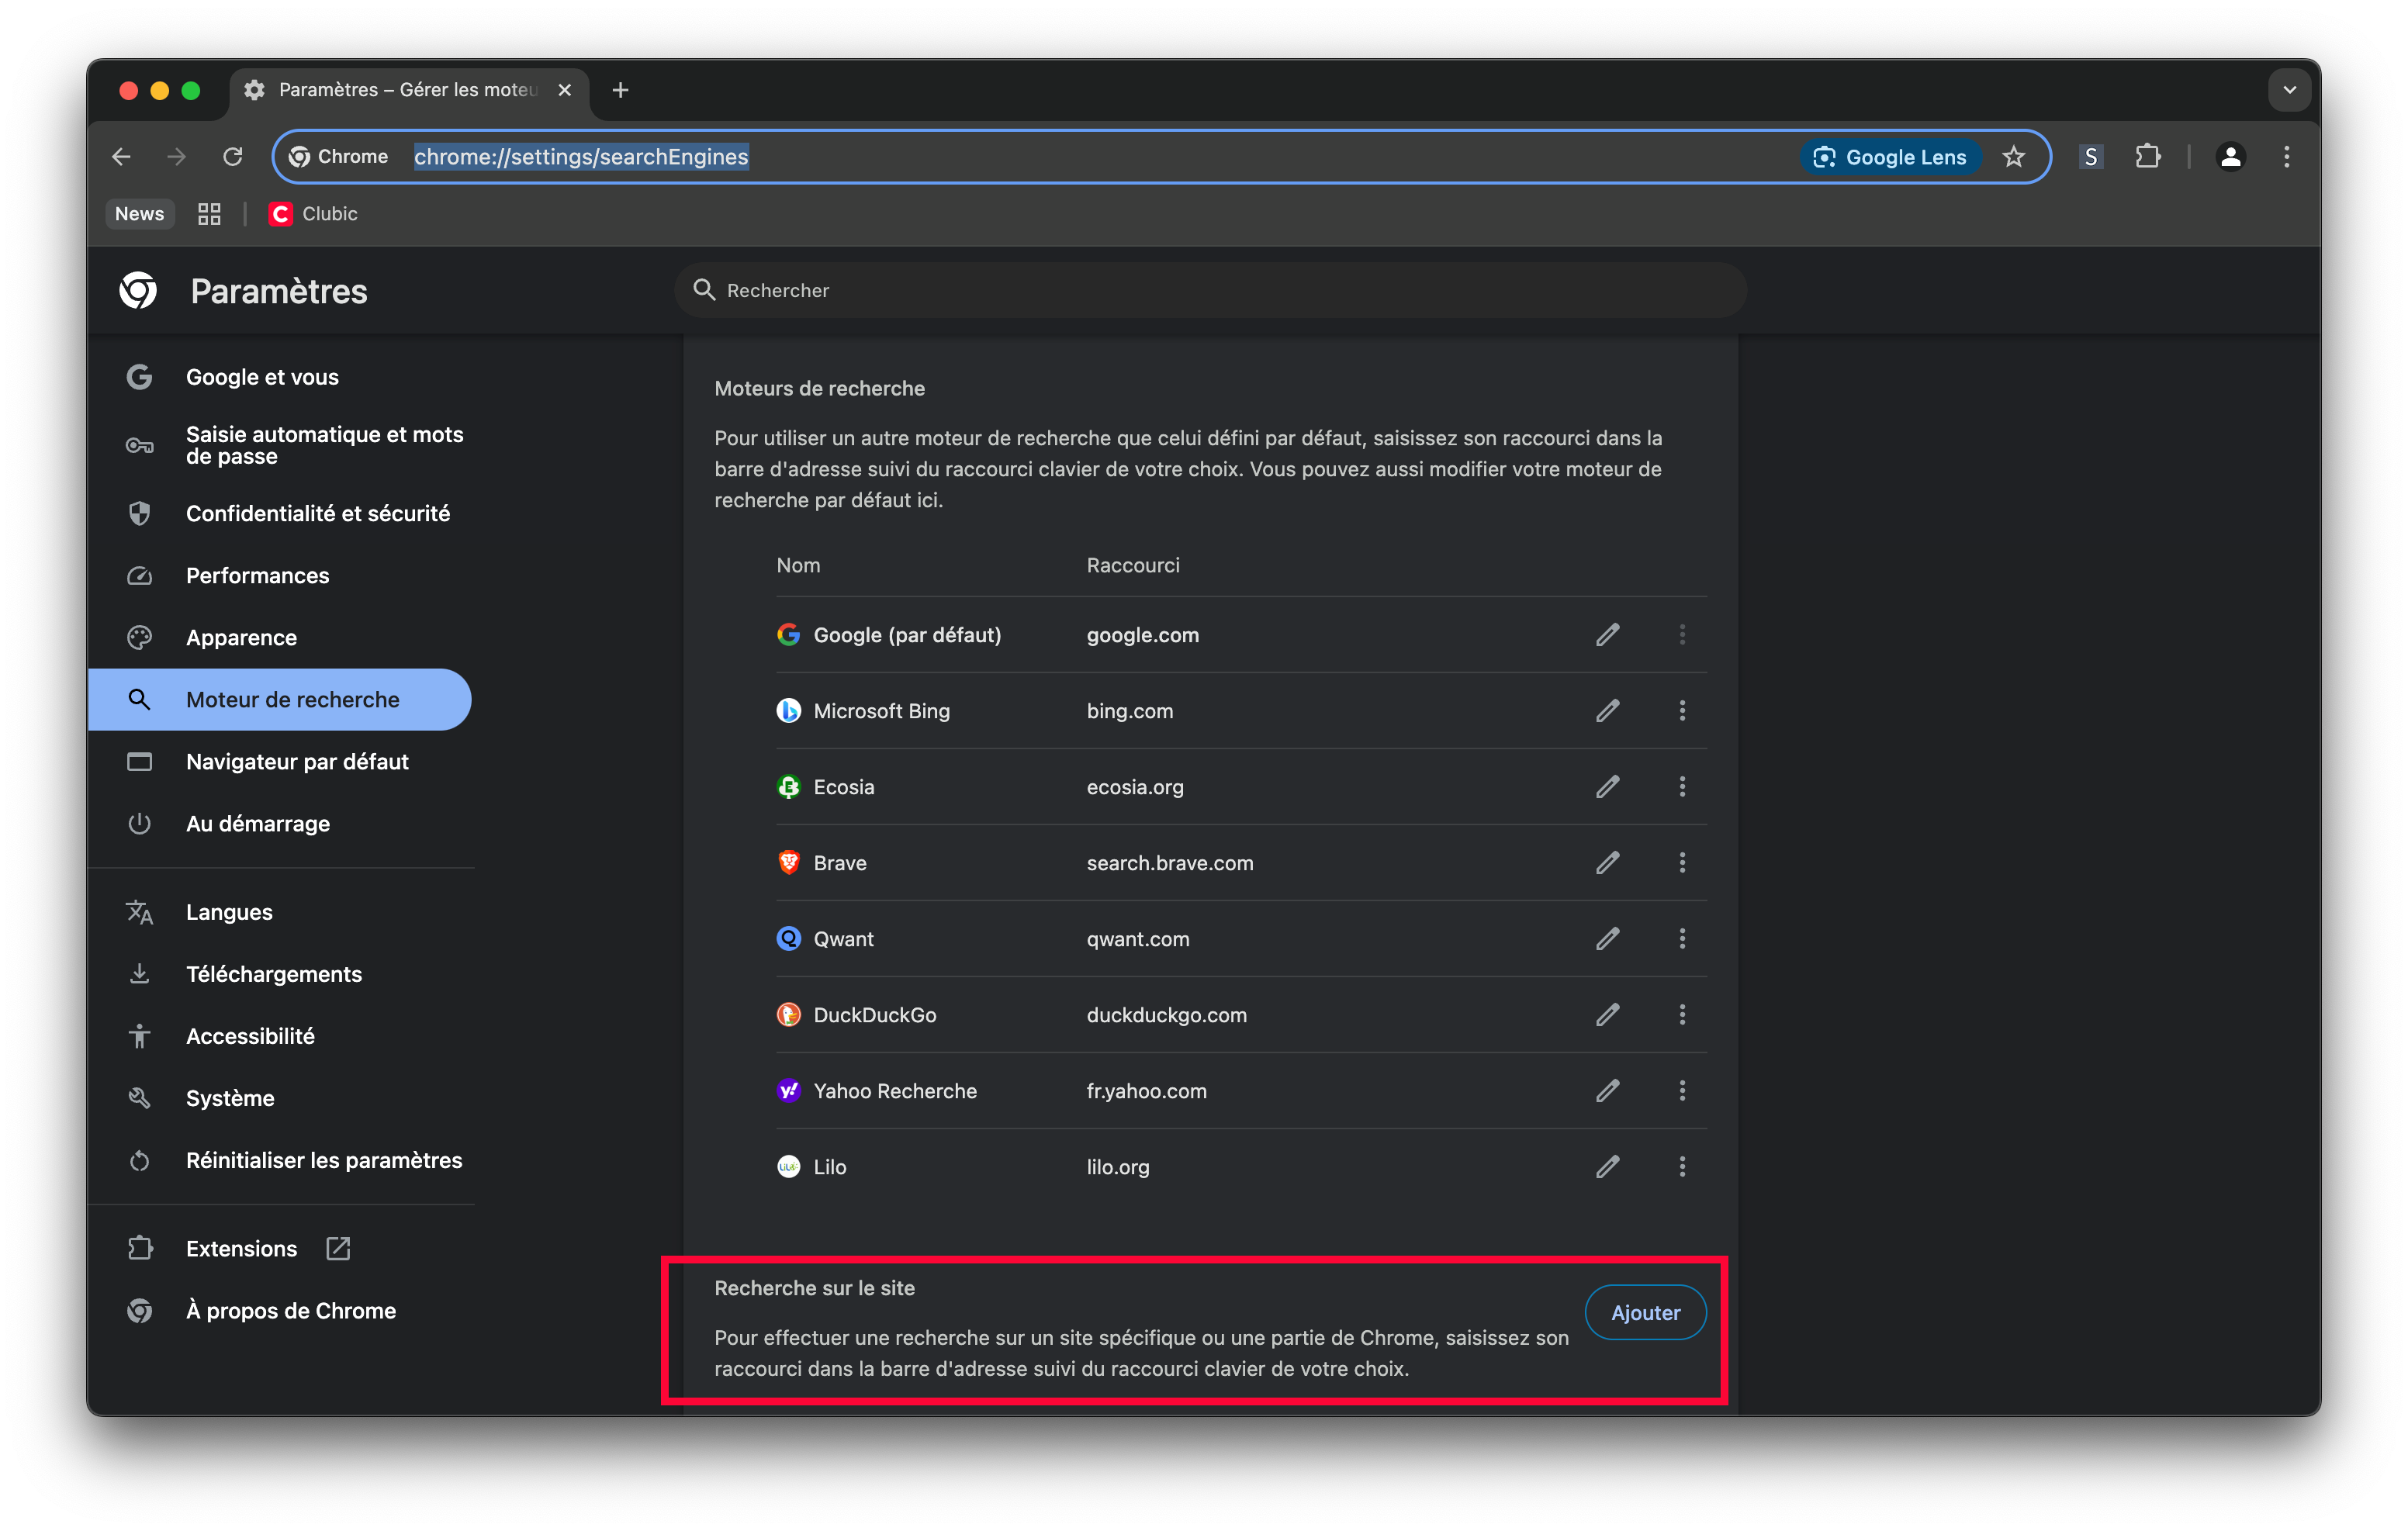Open a new tab with plus button
This screenshot has height=1531, width=2408.
(620, 90)
